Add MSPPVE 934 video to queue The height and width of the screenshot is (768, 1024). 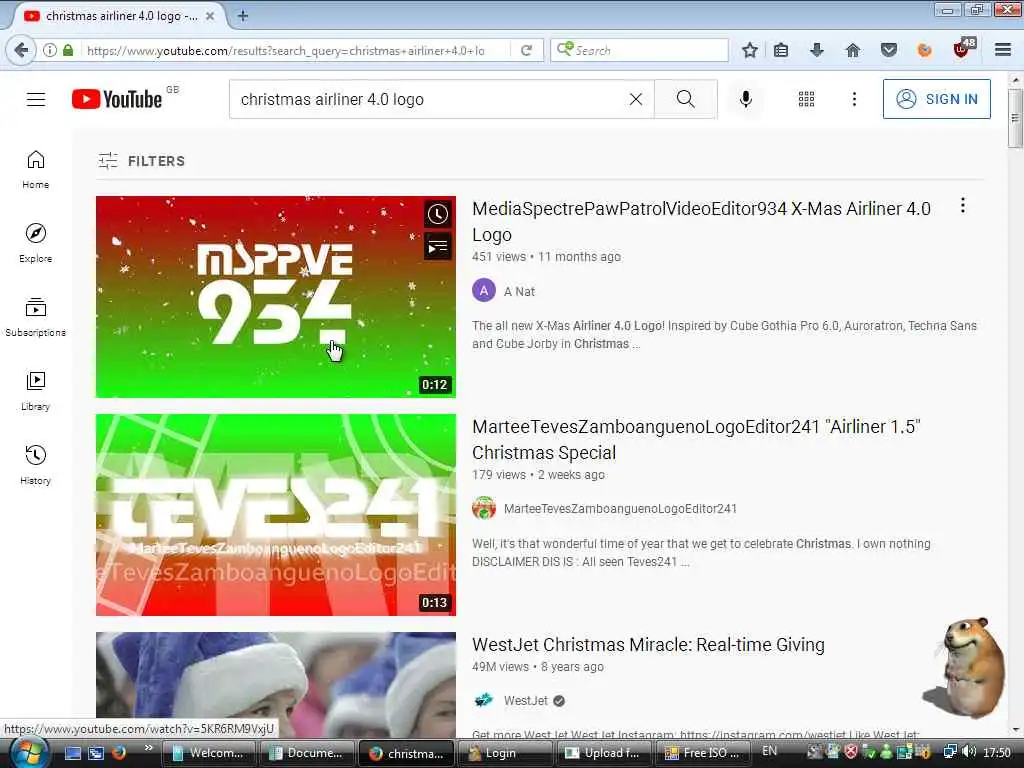(x=438, y=247)
